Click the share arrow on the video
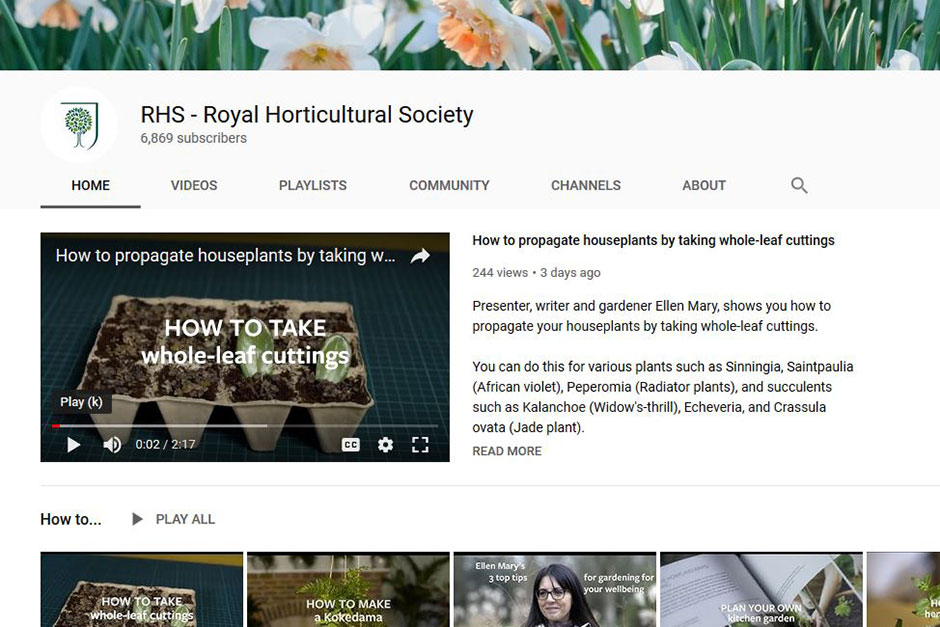Screen dimensions: 940x627 tap(420, 256)
